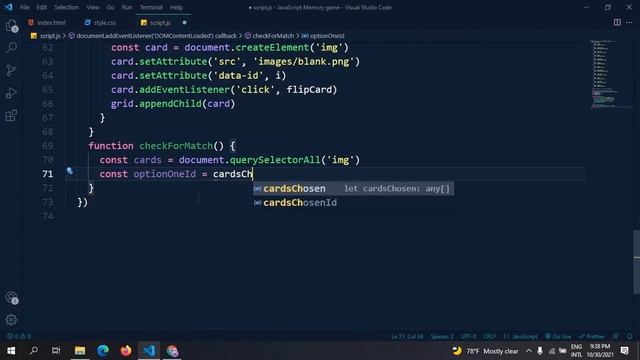Open the Extensions view
This screenshot has height=360, width=640.
(x=11, y=116)
